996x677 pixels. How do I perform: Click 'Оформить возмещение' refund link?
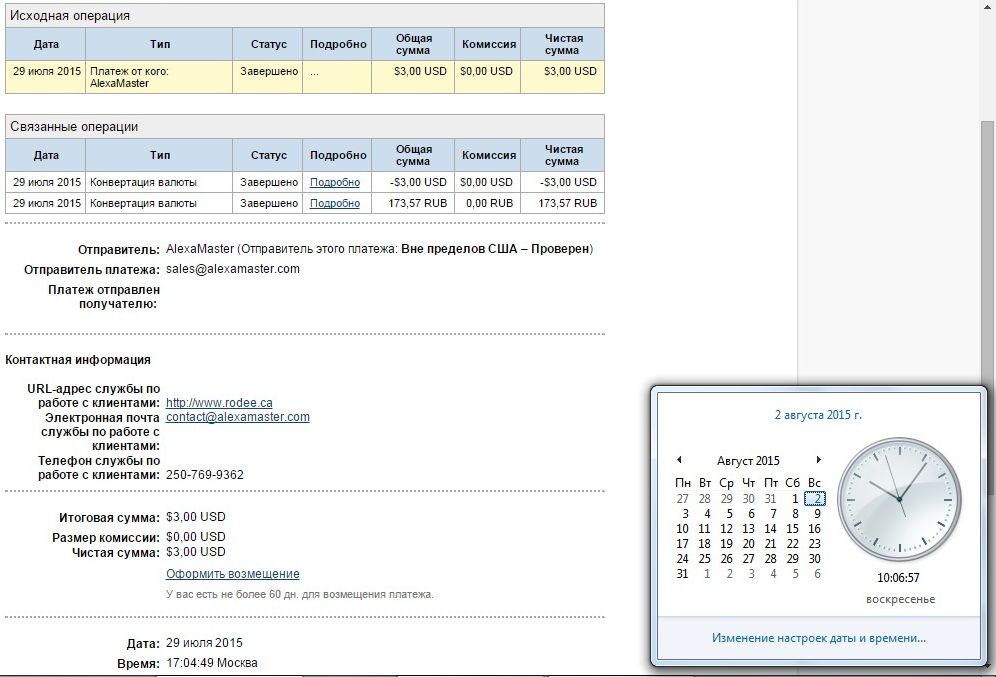(232, 574)
